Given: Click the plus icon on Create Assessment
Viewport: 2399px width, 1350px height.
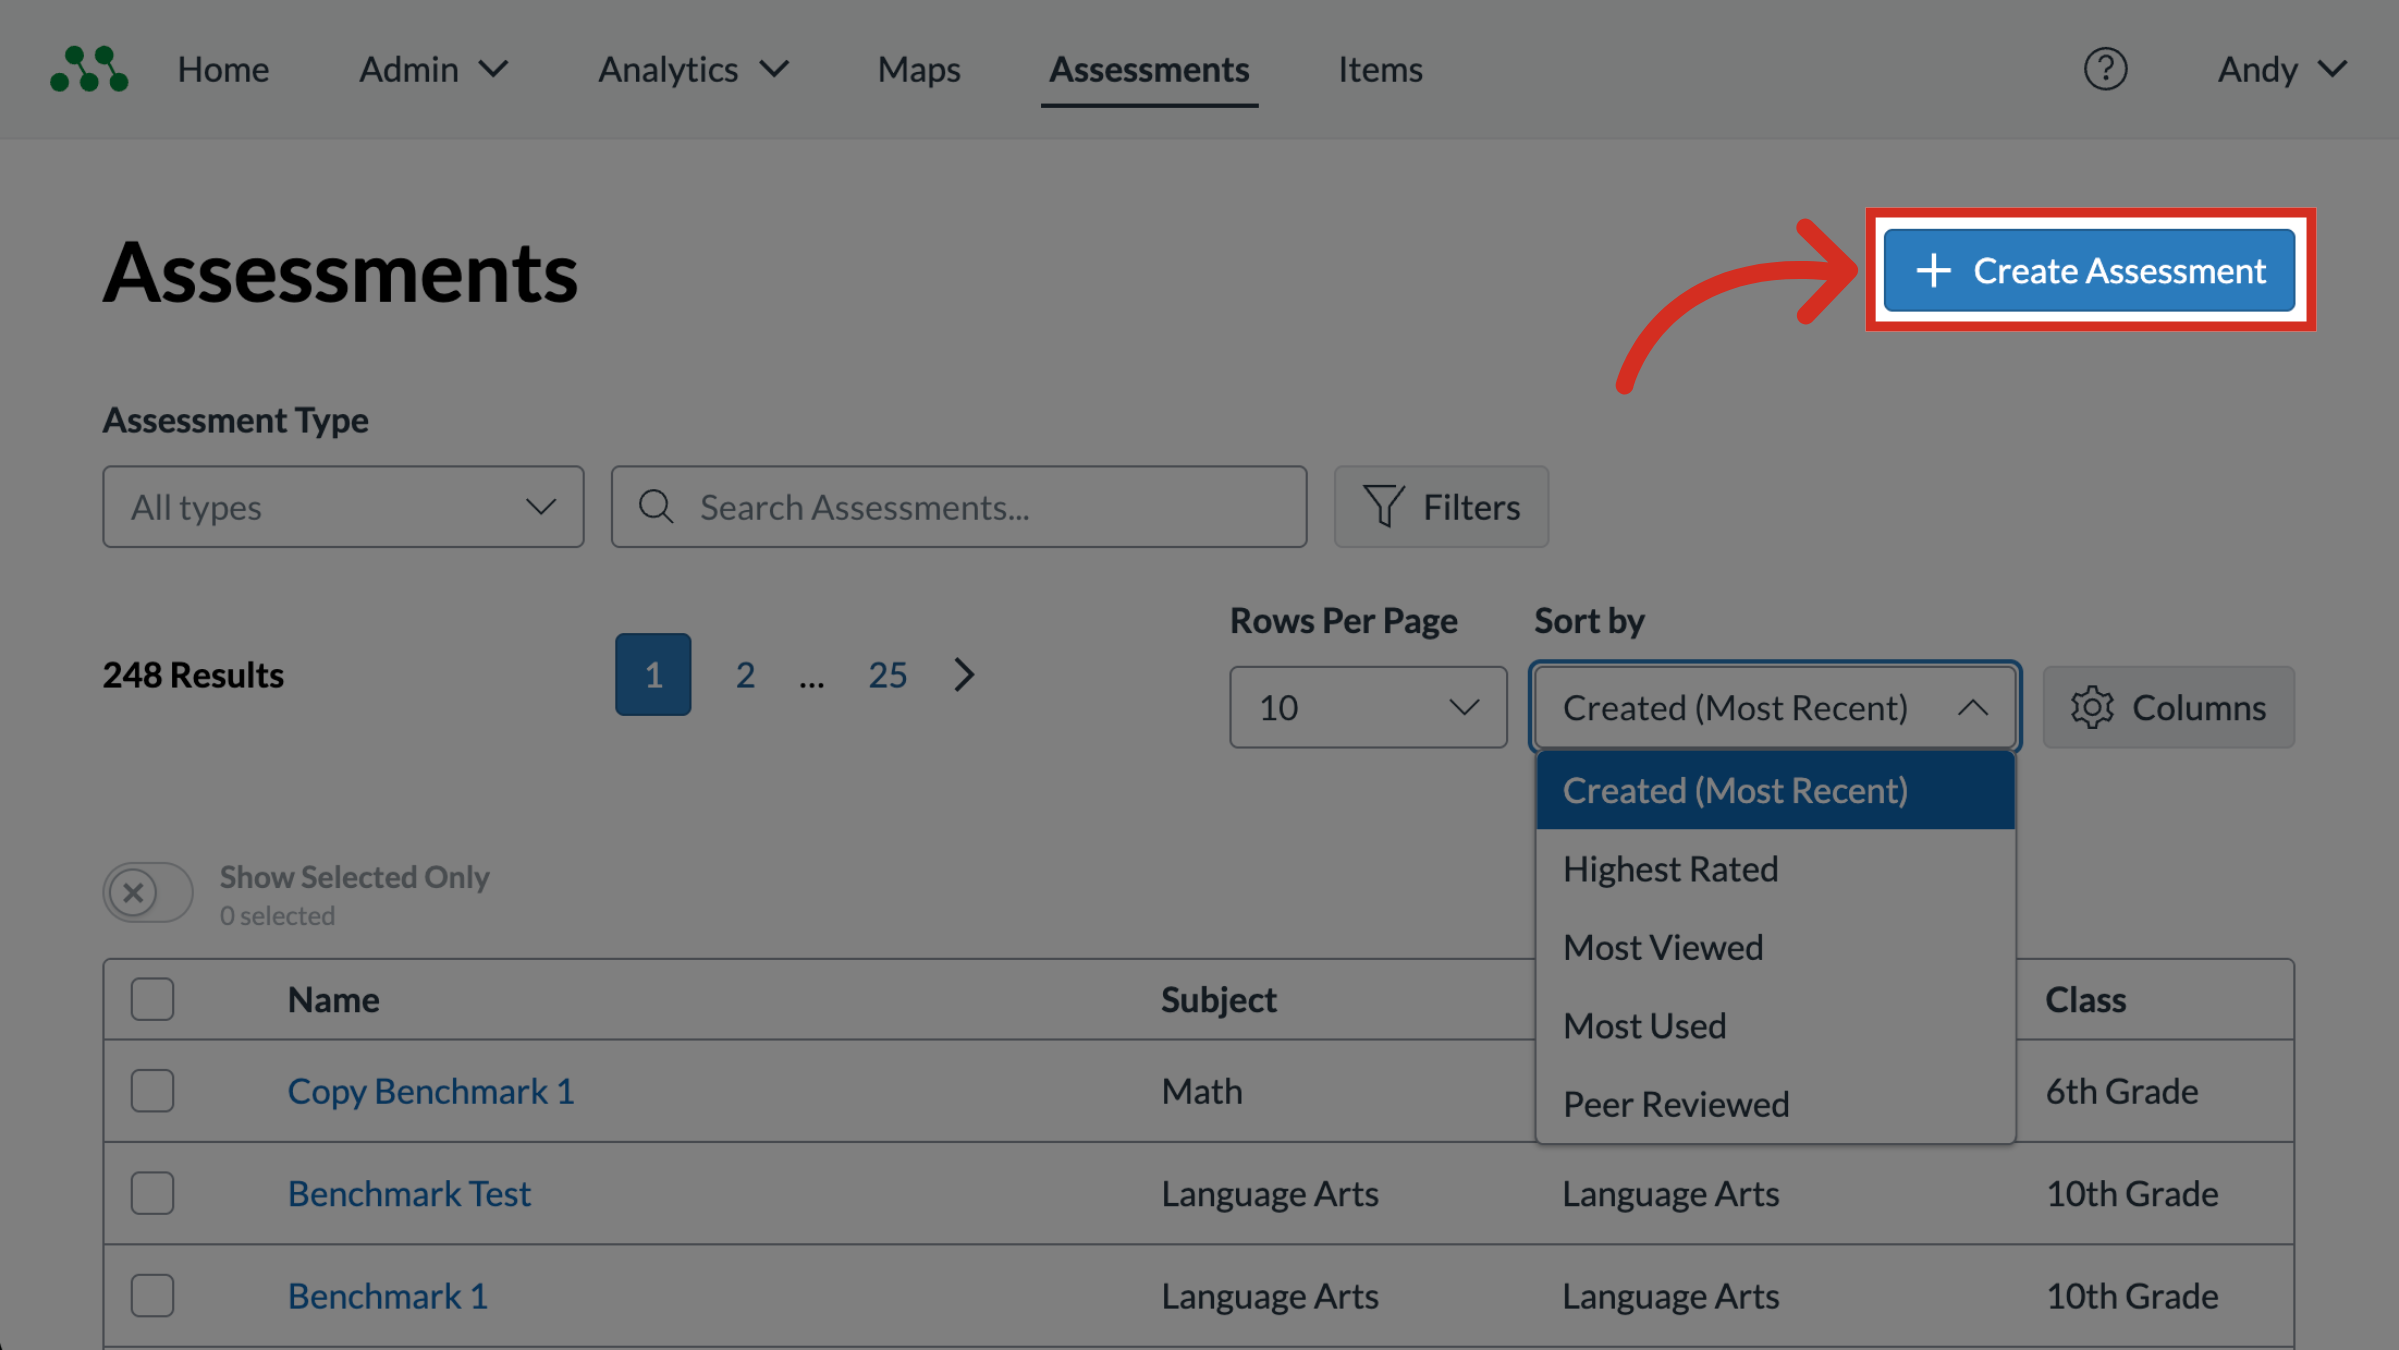Looking at the screenshot, I should tap(1933, 270).
